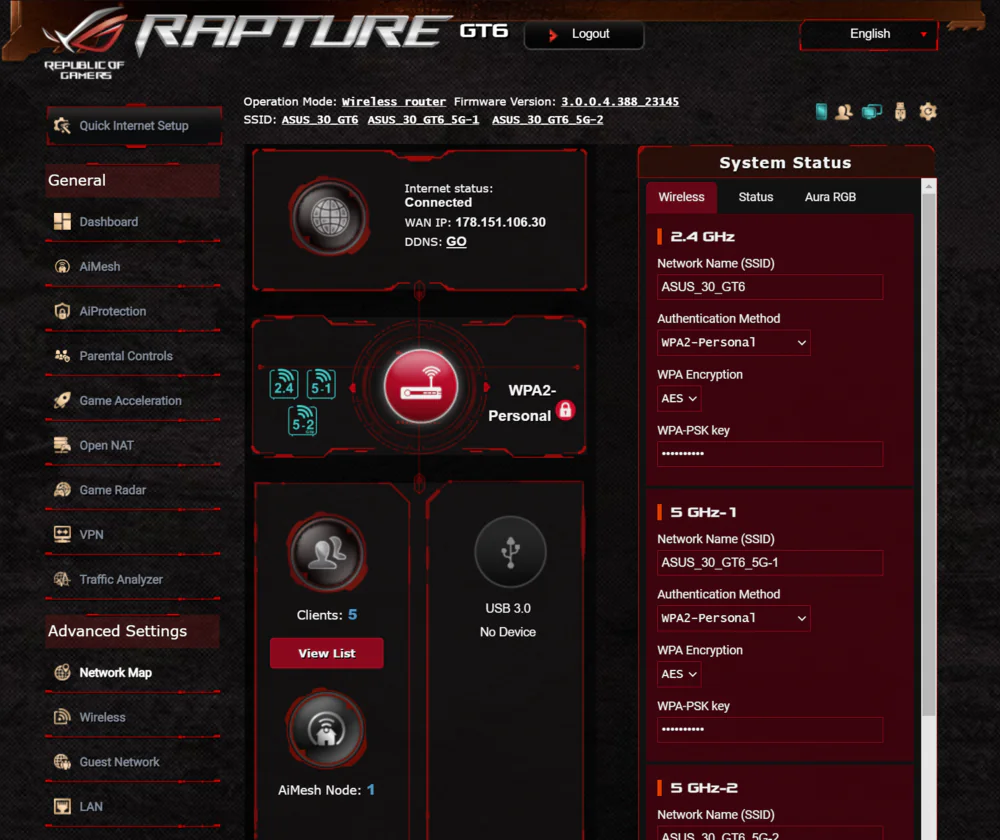The image size is (1000, 840).
Task: Click the View List button
Action: (327, 653)
